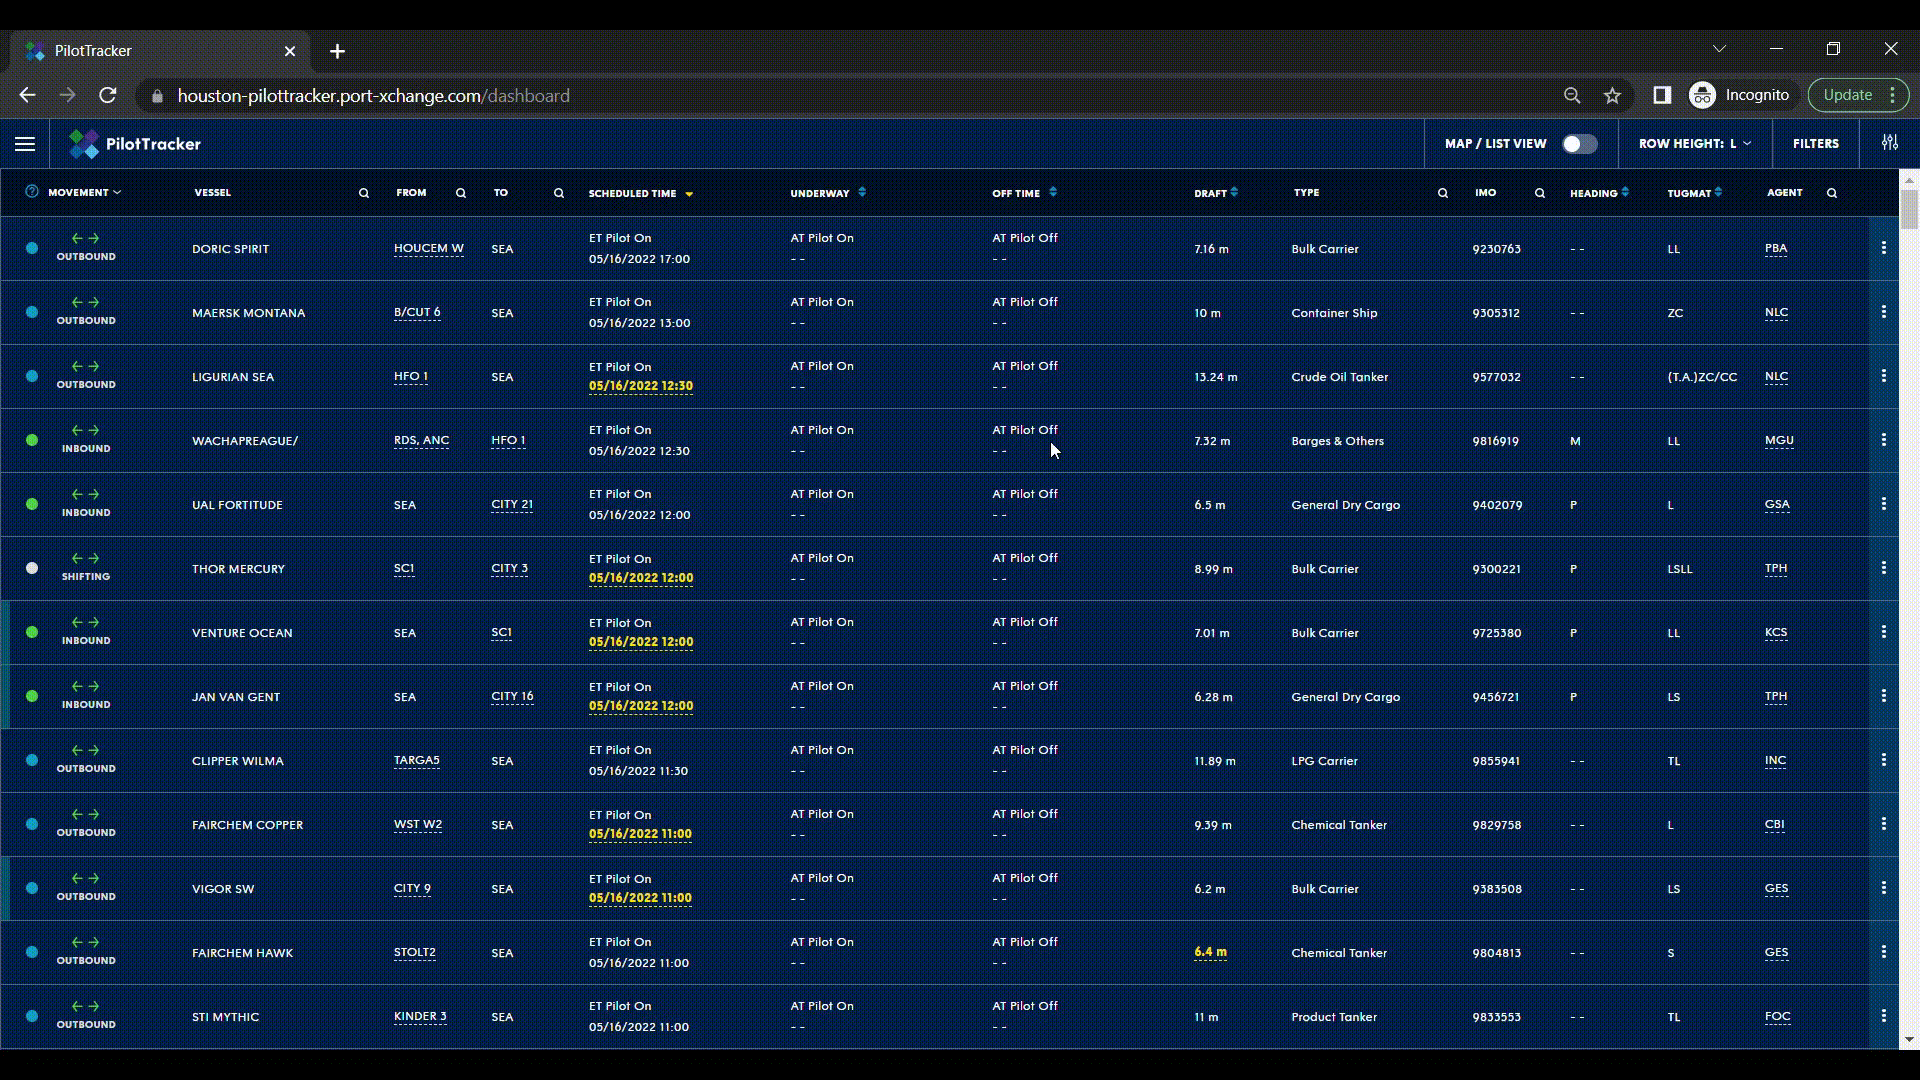Sort by Scheduled Time column arrow

[x=689, y=194]
